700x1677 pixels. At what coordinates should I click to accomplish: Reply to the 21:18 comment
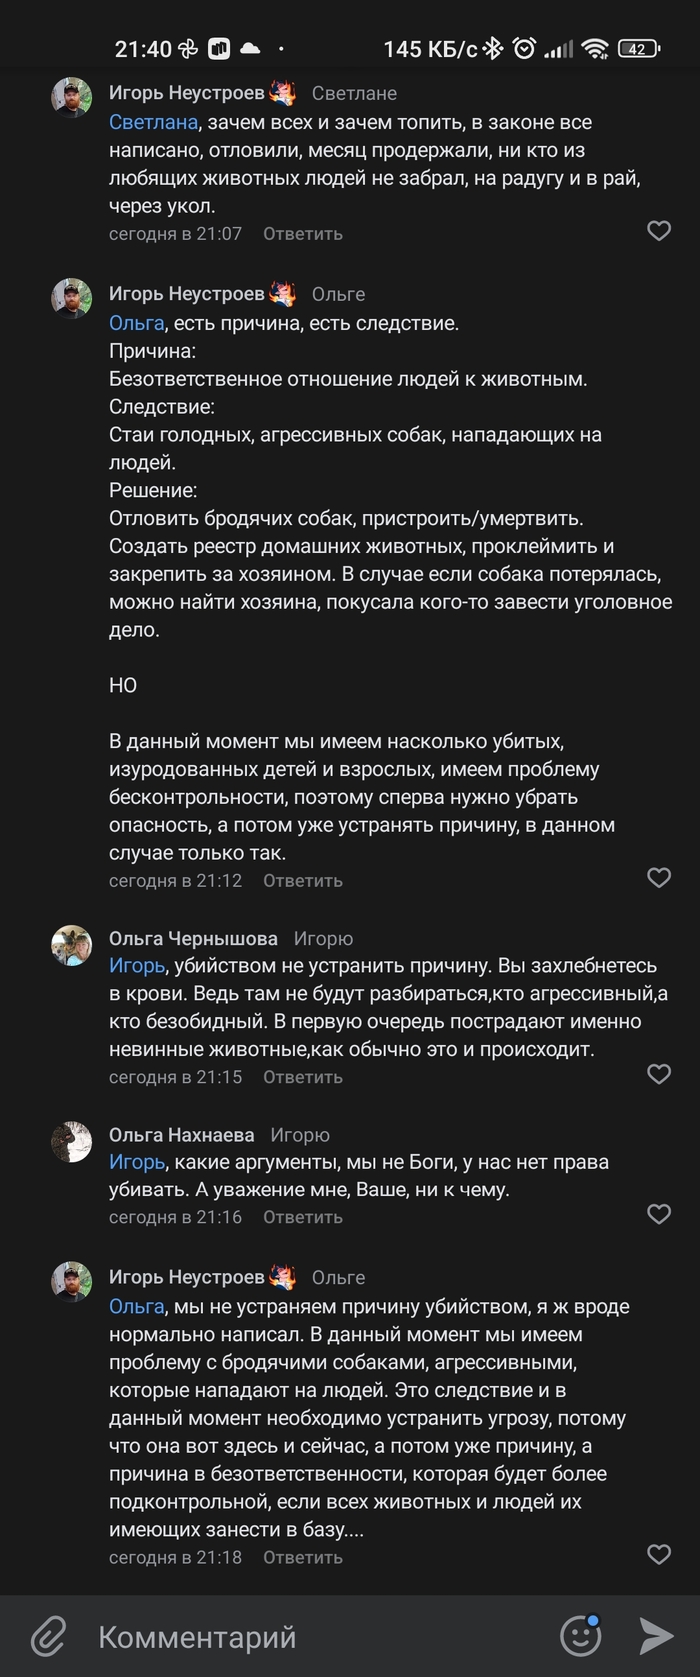pos(302,1557)
